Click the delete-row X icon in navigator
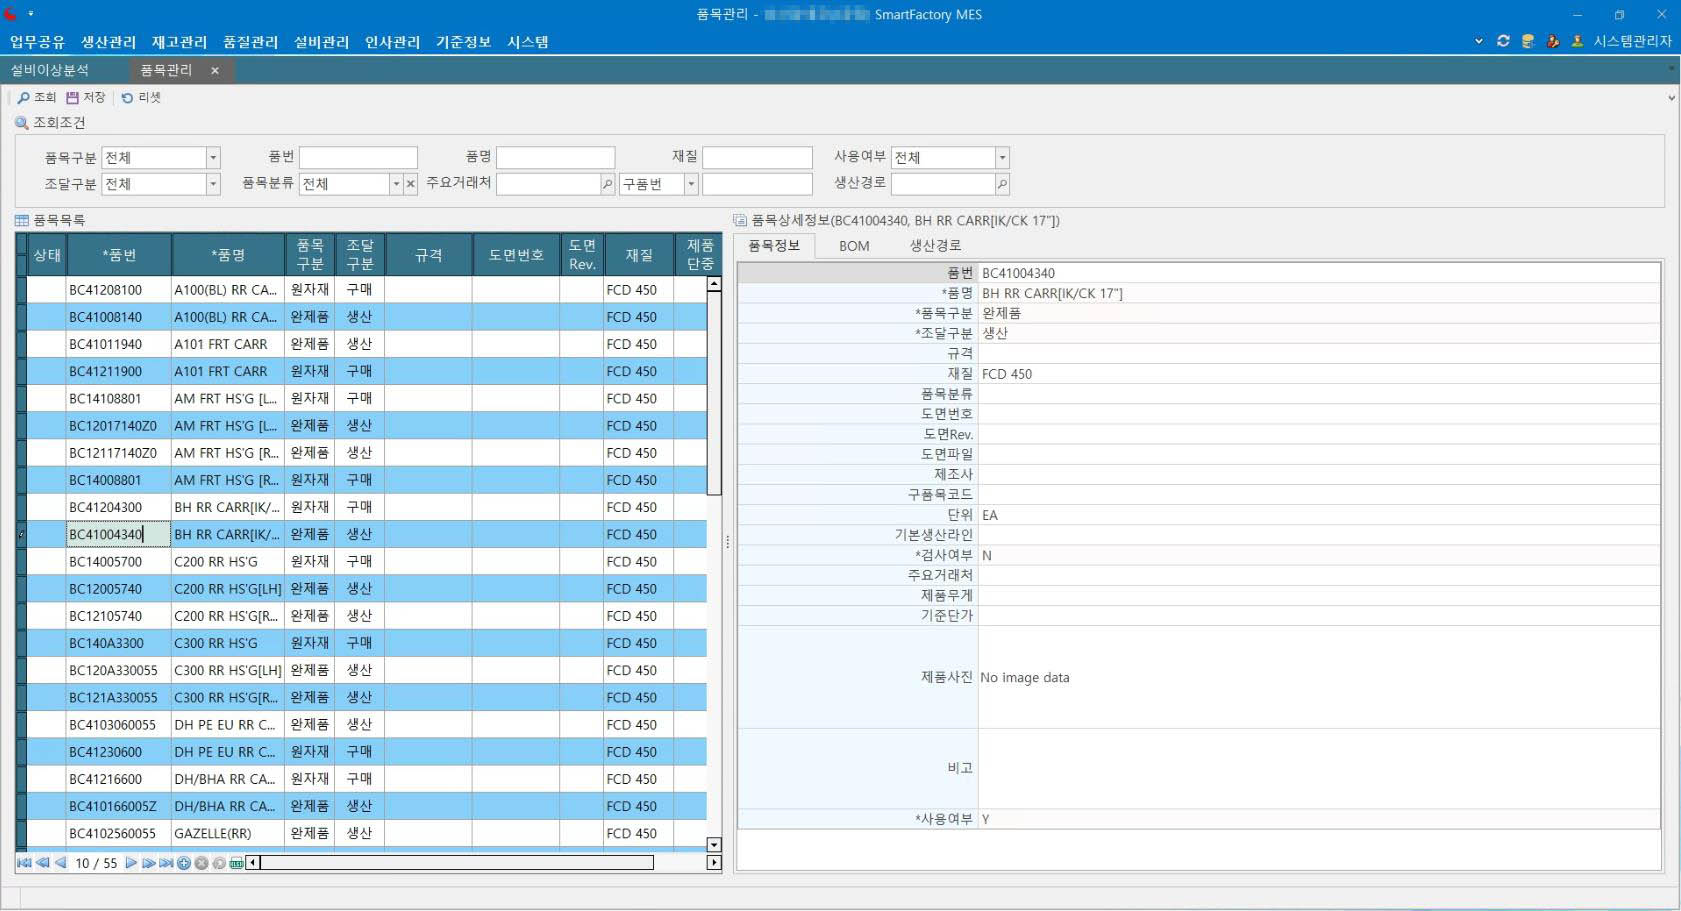The height and width of the screenshot is (911, 1681). [x=201, y=863]
